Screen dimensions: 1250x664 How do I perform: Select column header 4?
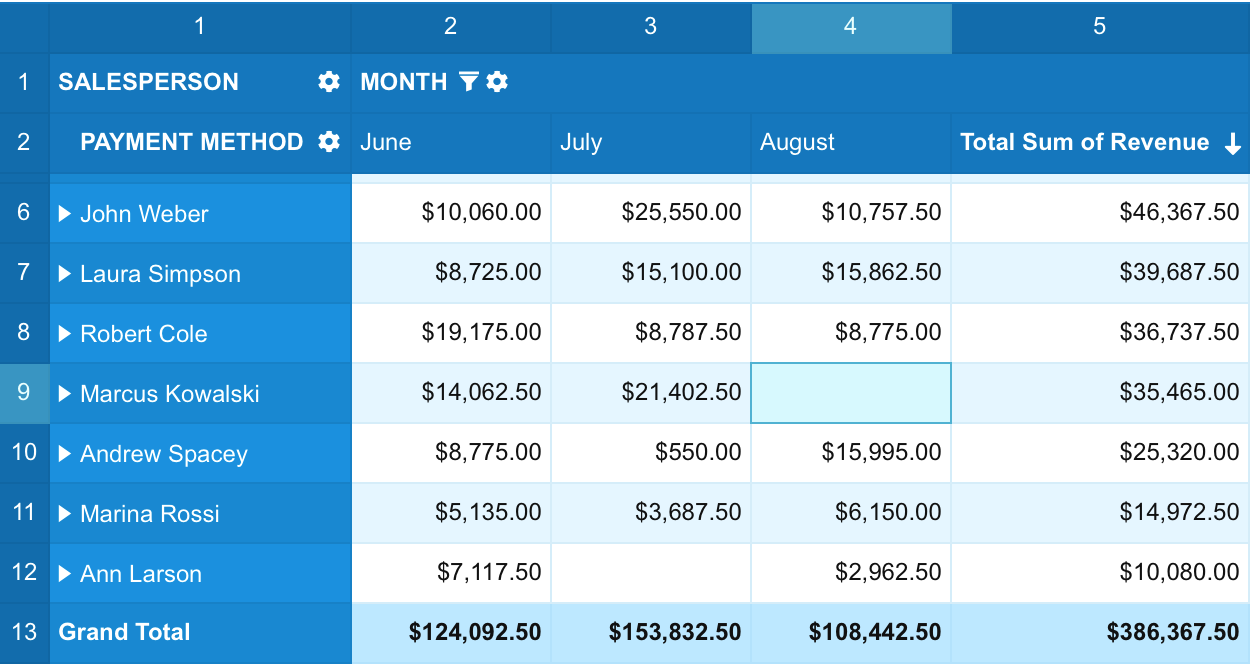click(851, 28)
